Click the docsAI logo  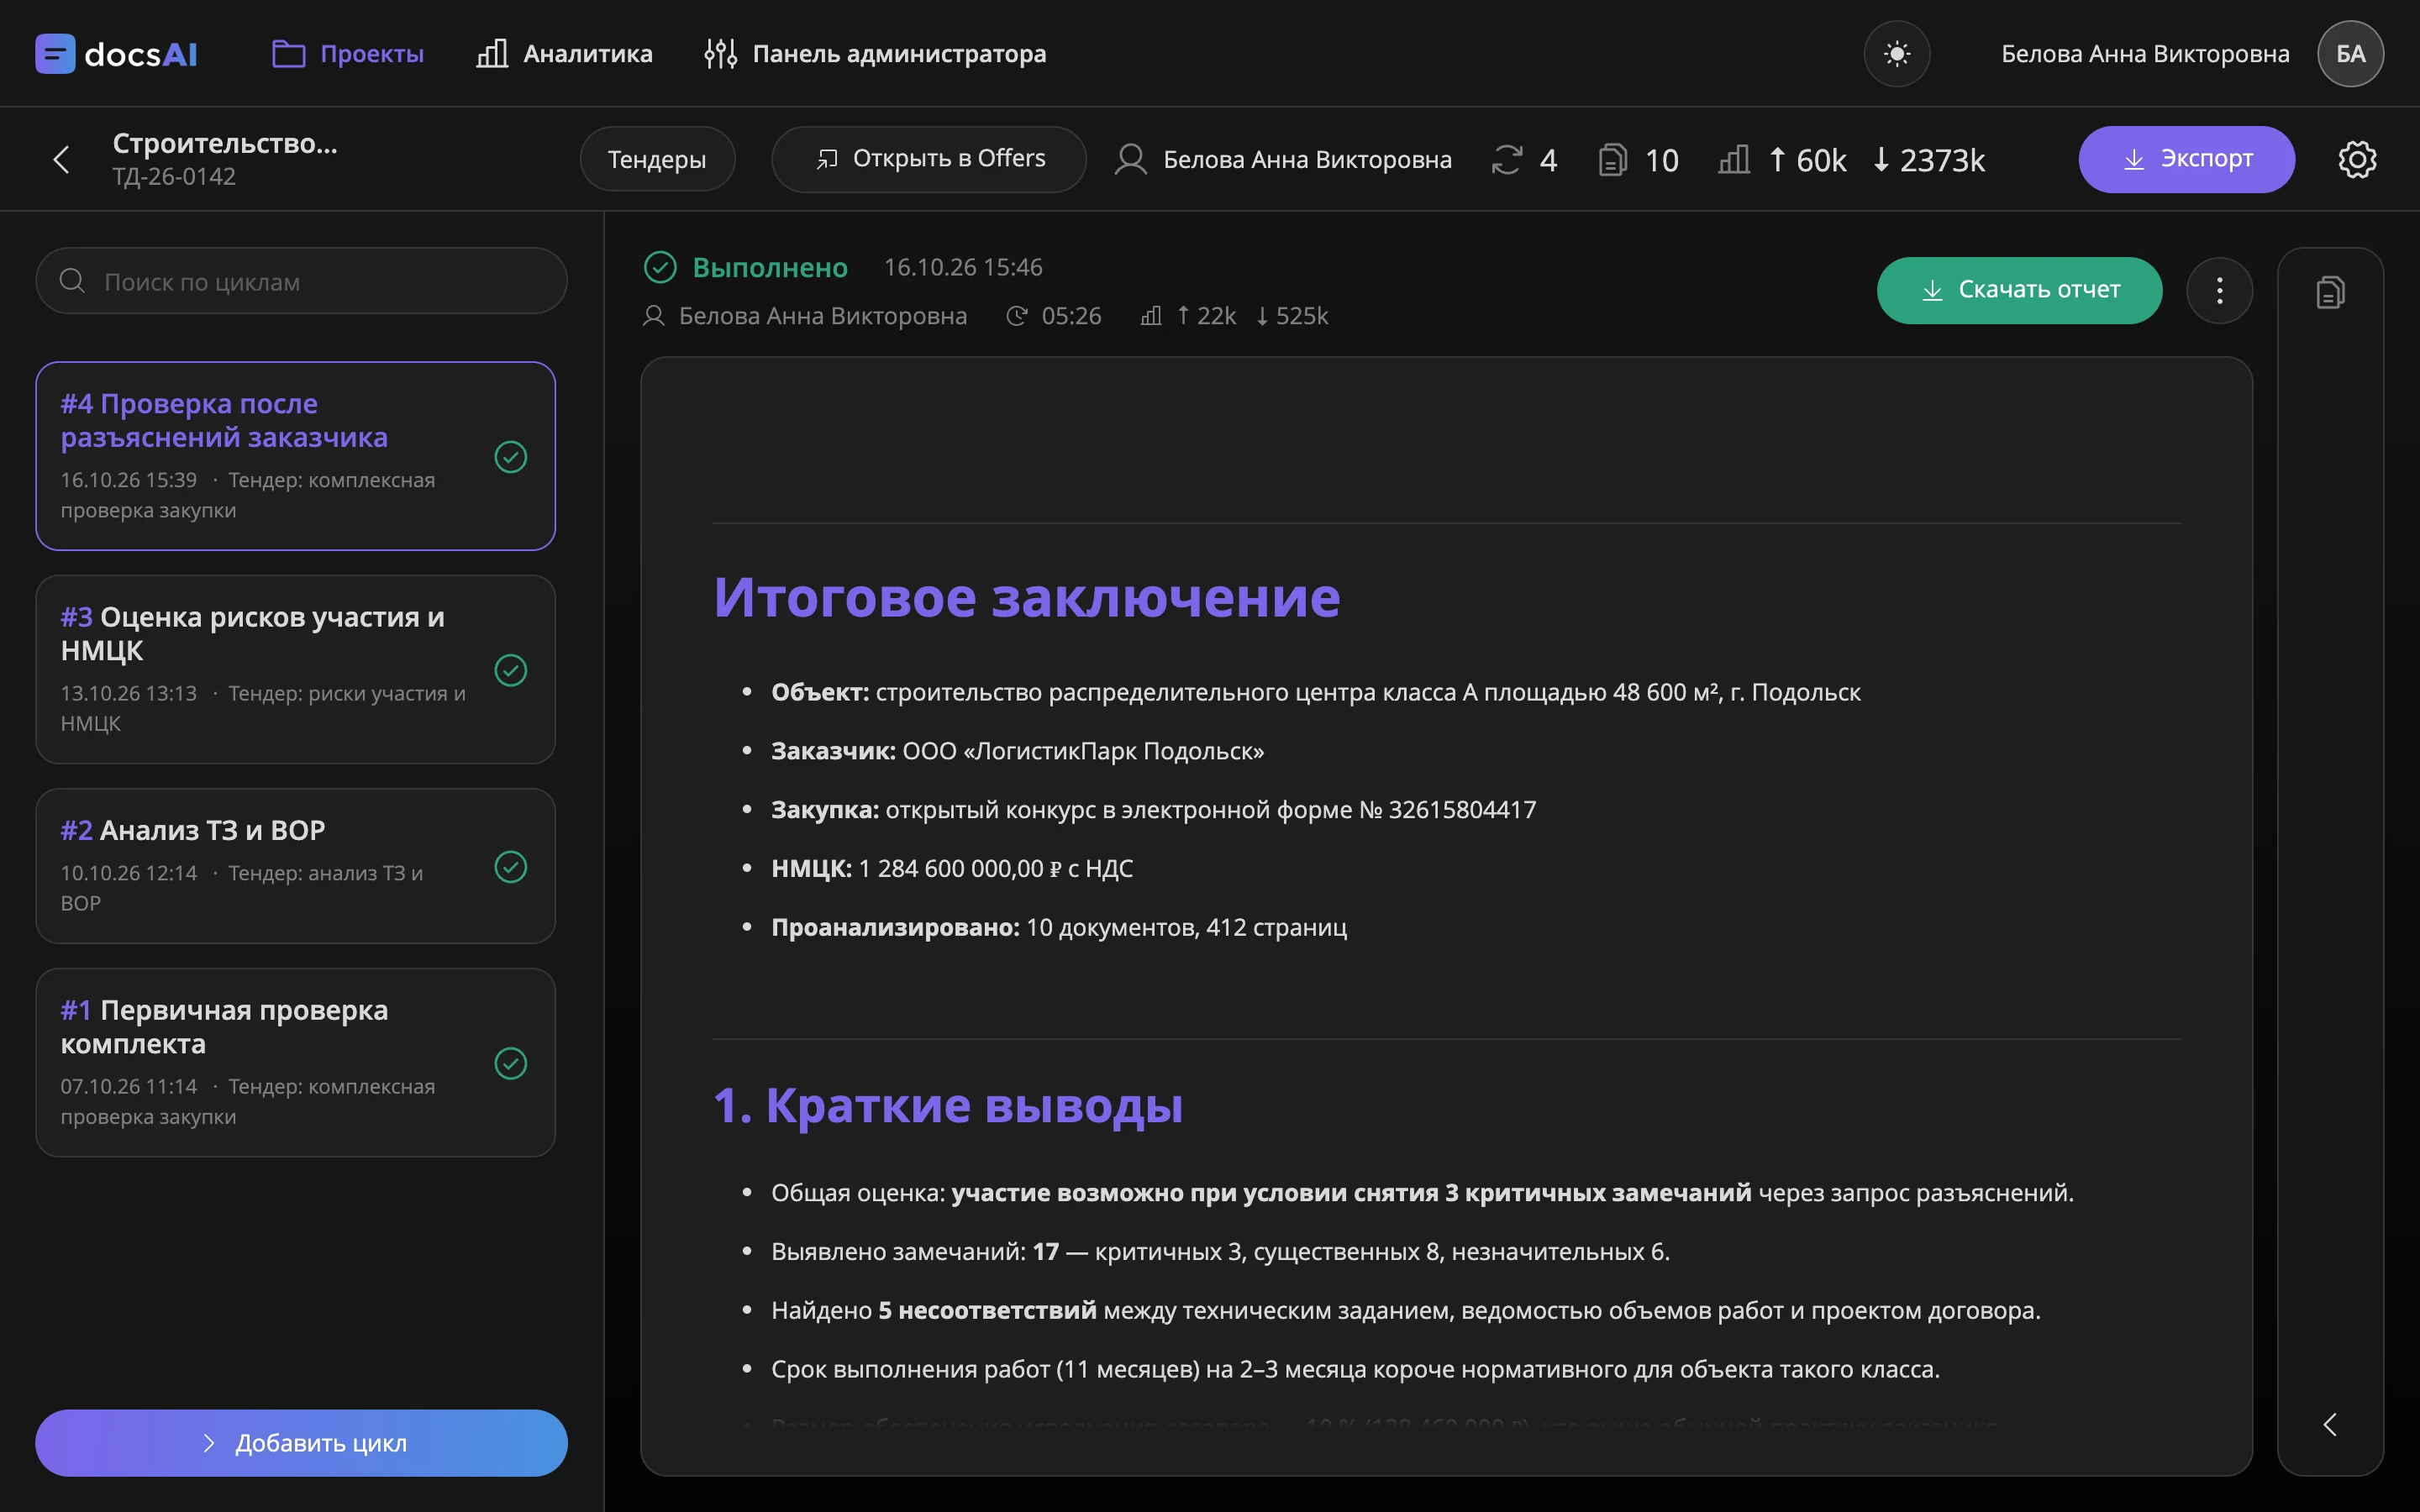click(x=116, y=54)
